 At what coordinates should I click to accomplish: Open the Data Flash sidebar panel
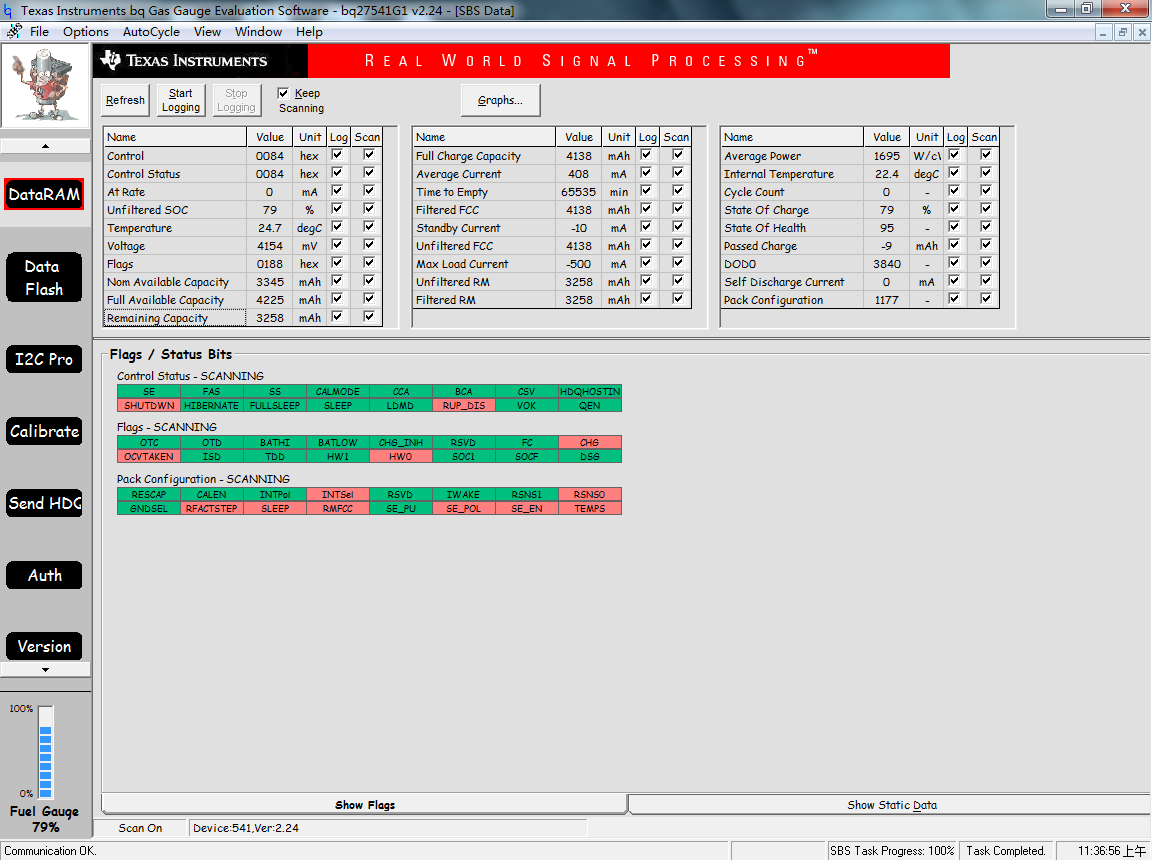[44, 278]
